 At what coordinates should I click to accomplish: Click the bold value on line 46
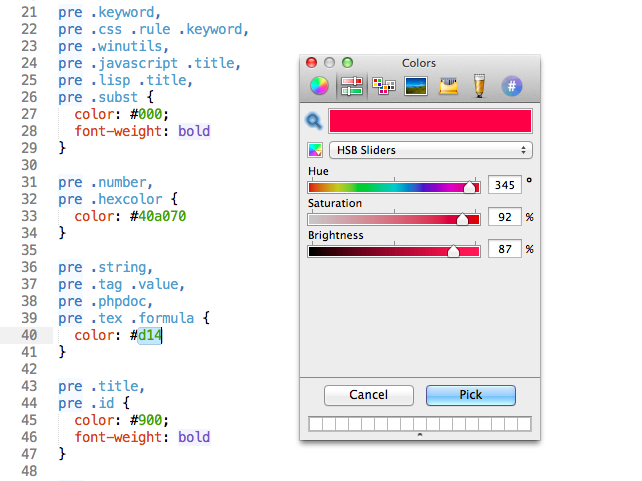pos(194,437)
